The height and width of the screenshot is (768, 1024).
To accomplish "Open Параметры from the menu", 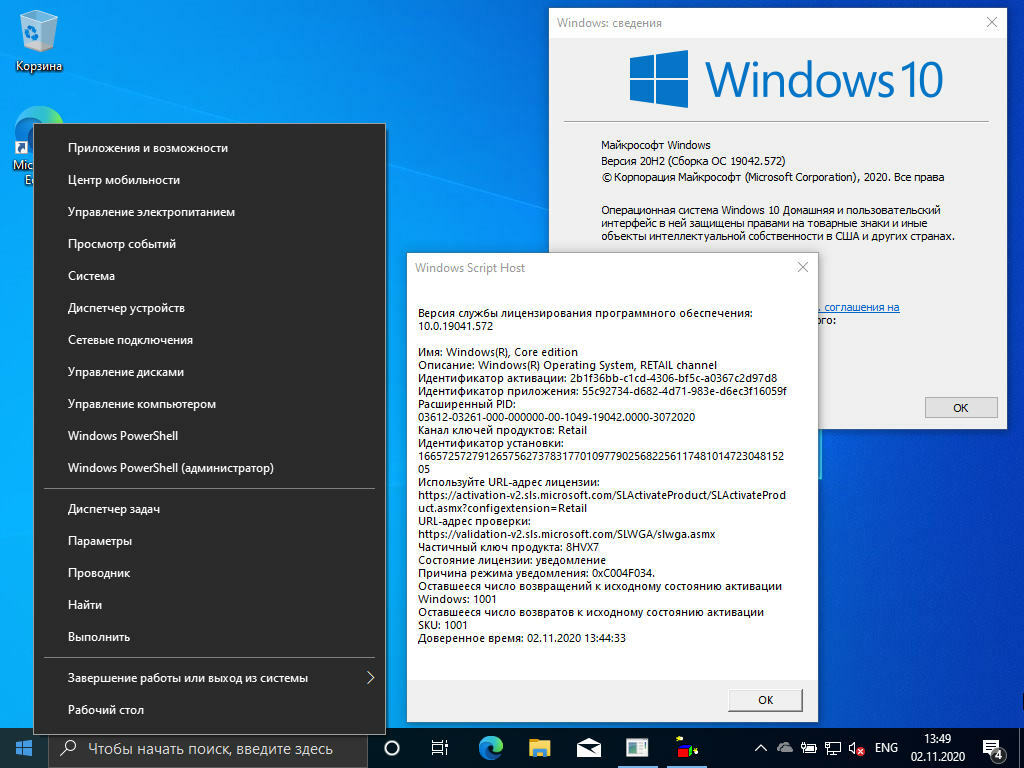I will pyautogui.click(x=210, y=541).
